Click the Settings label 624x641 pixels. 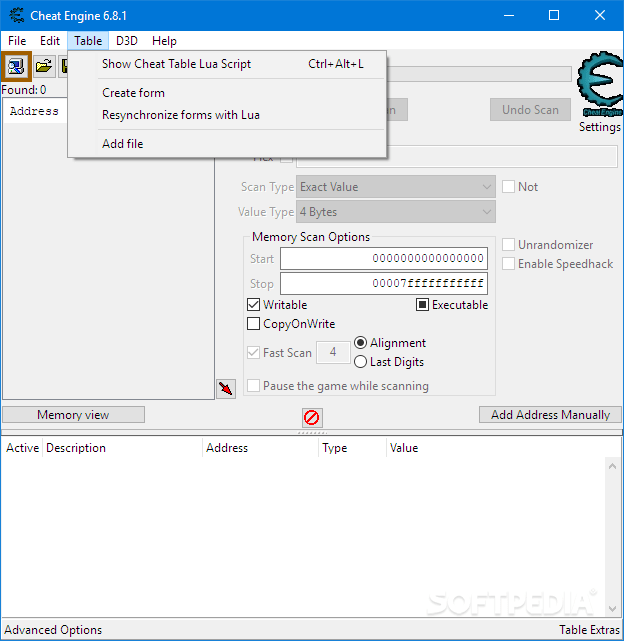coord(600,127)
